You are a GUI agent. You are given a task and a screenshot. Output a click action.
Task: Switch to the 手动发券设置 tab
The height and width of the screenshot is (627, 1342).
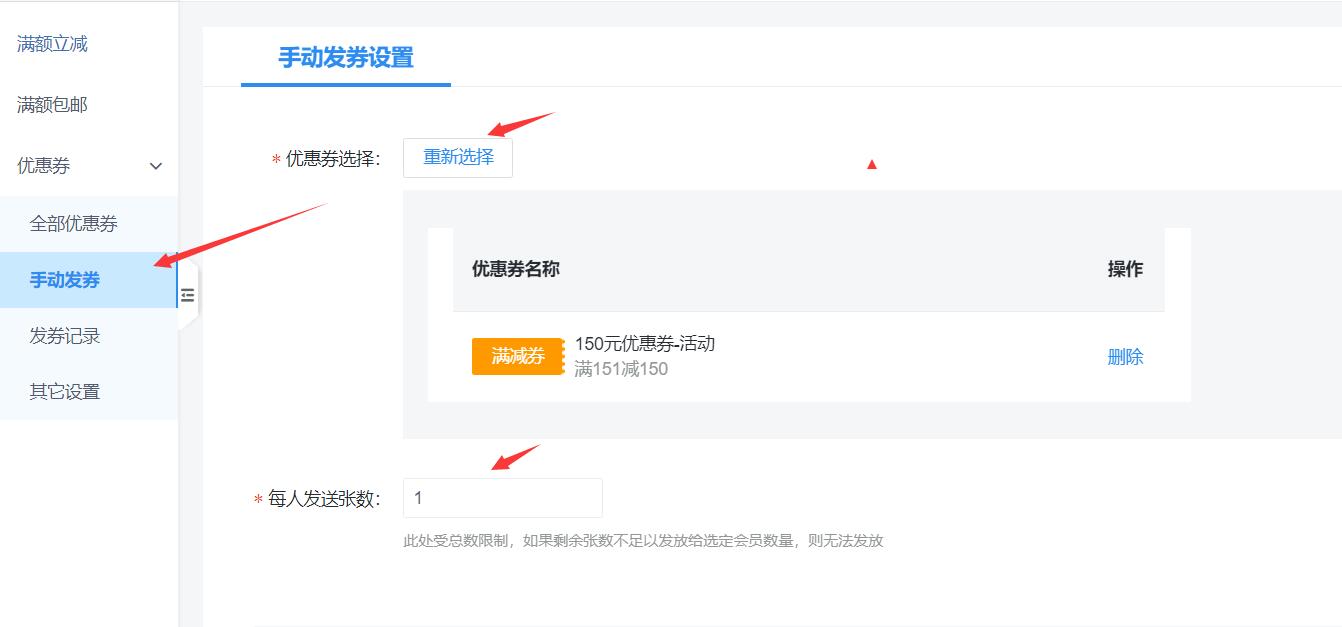pos(346,57)
